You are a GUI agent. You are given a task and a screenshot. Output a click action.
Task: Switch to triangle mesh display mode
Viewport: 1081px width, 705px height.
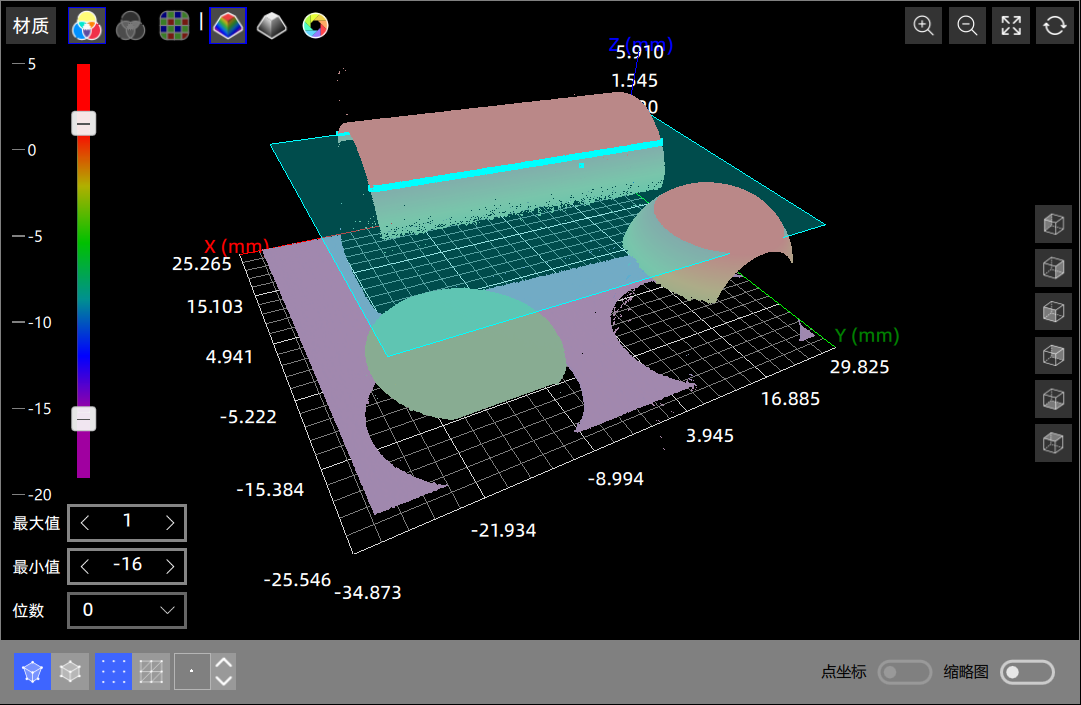tap(152, 672)
